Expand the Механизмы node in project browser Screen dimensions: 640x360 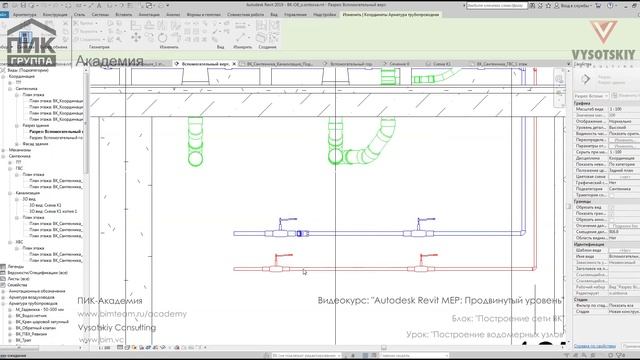point(3,150)
